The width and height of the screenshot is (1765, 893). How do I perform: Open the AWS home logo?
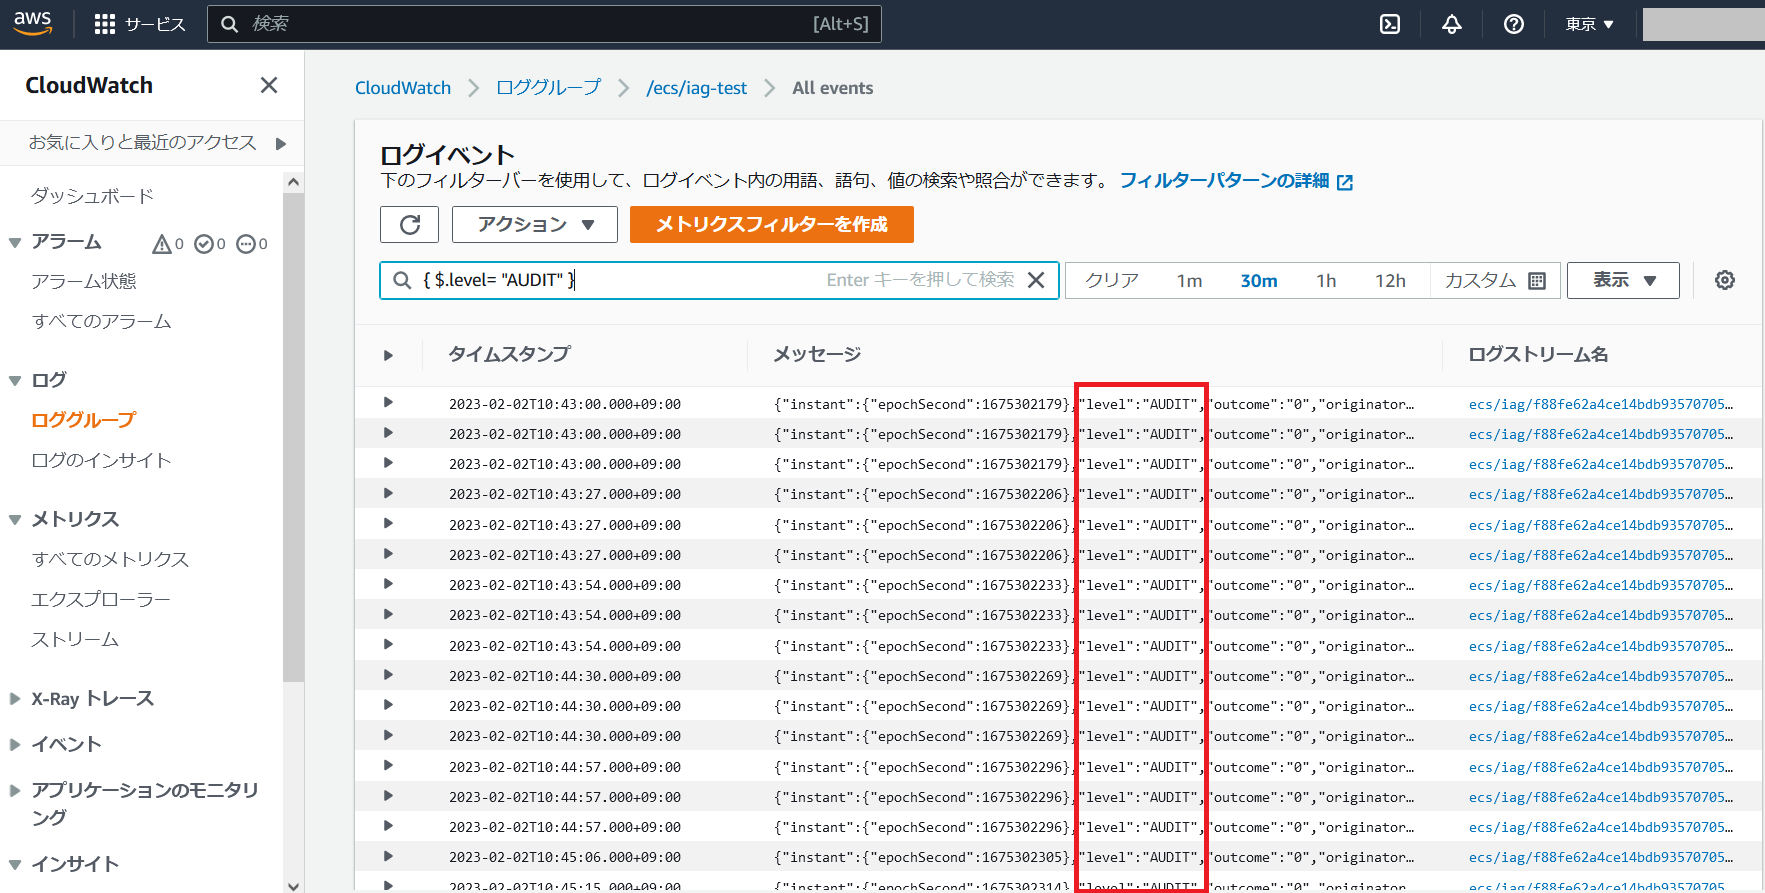[32, 23]
